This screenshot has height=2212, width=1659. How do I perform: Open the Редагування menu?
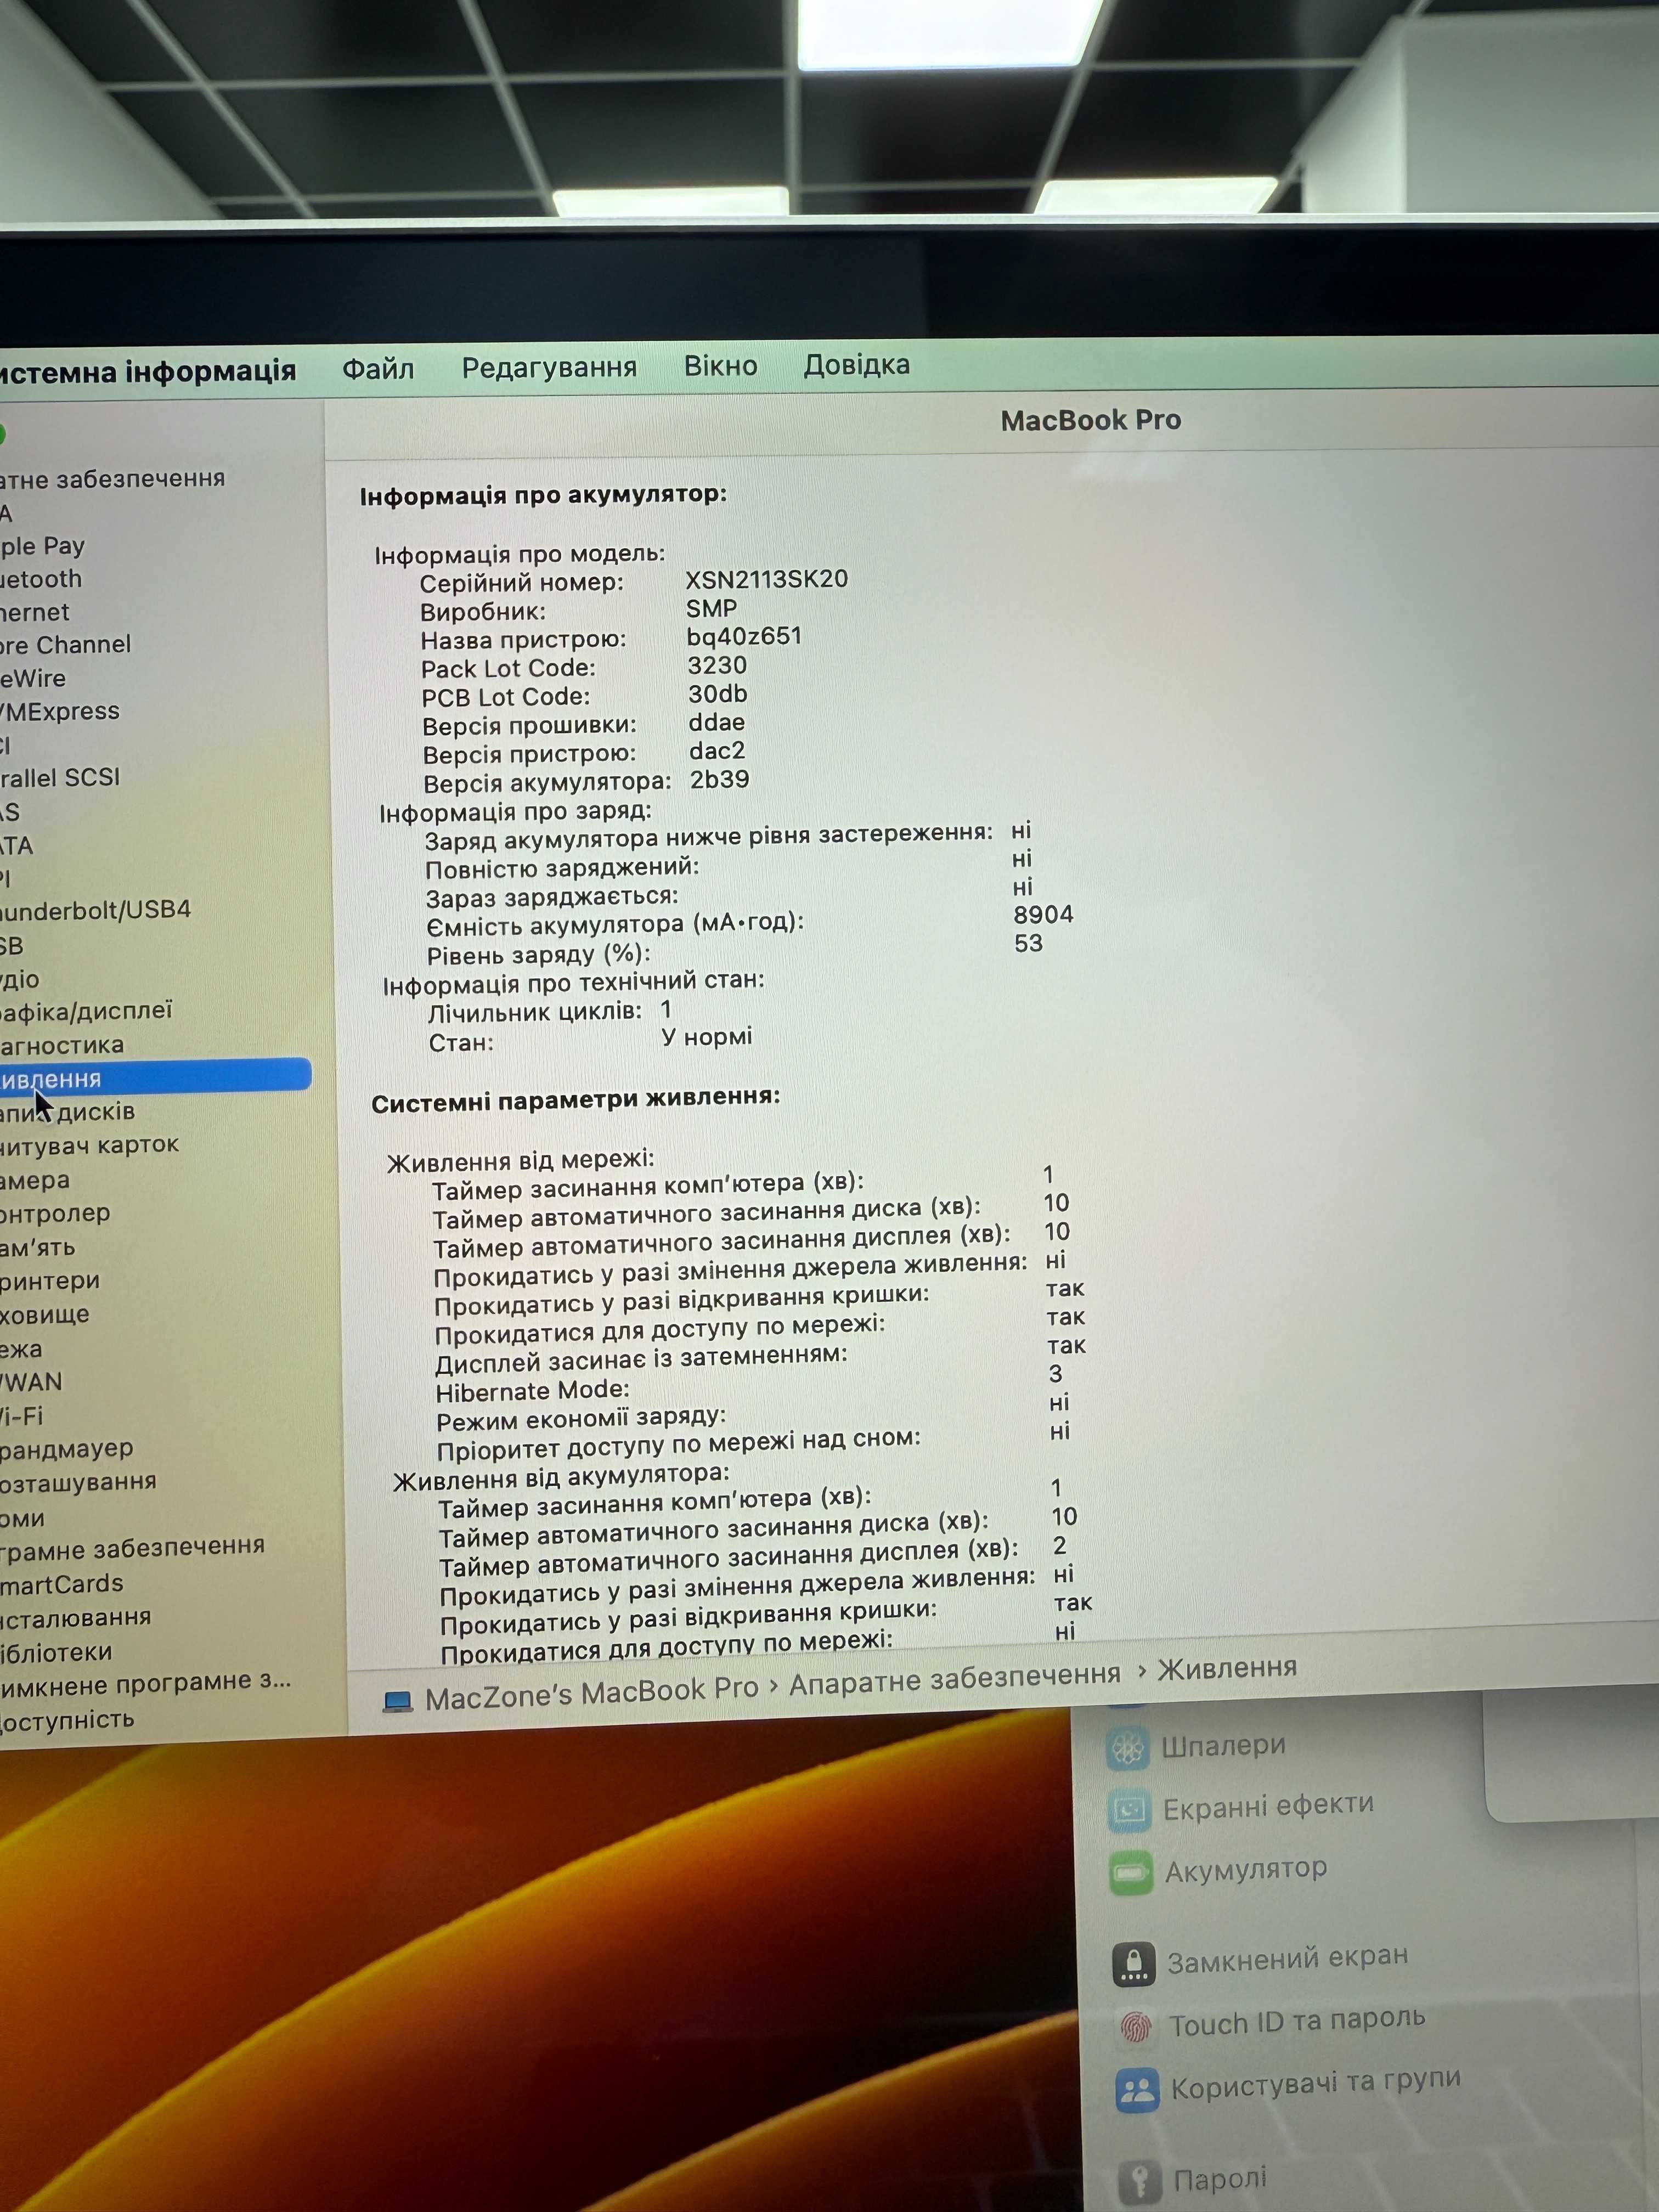pos(549,367)
